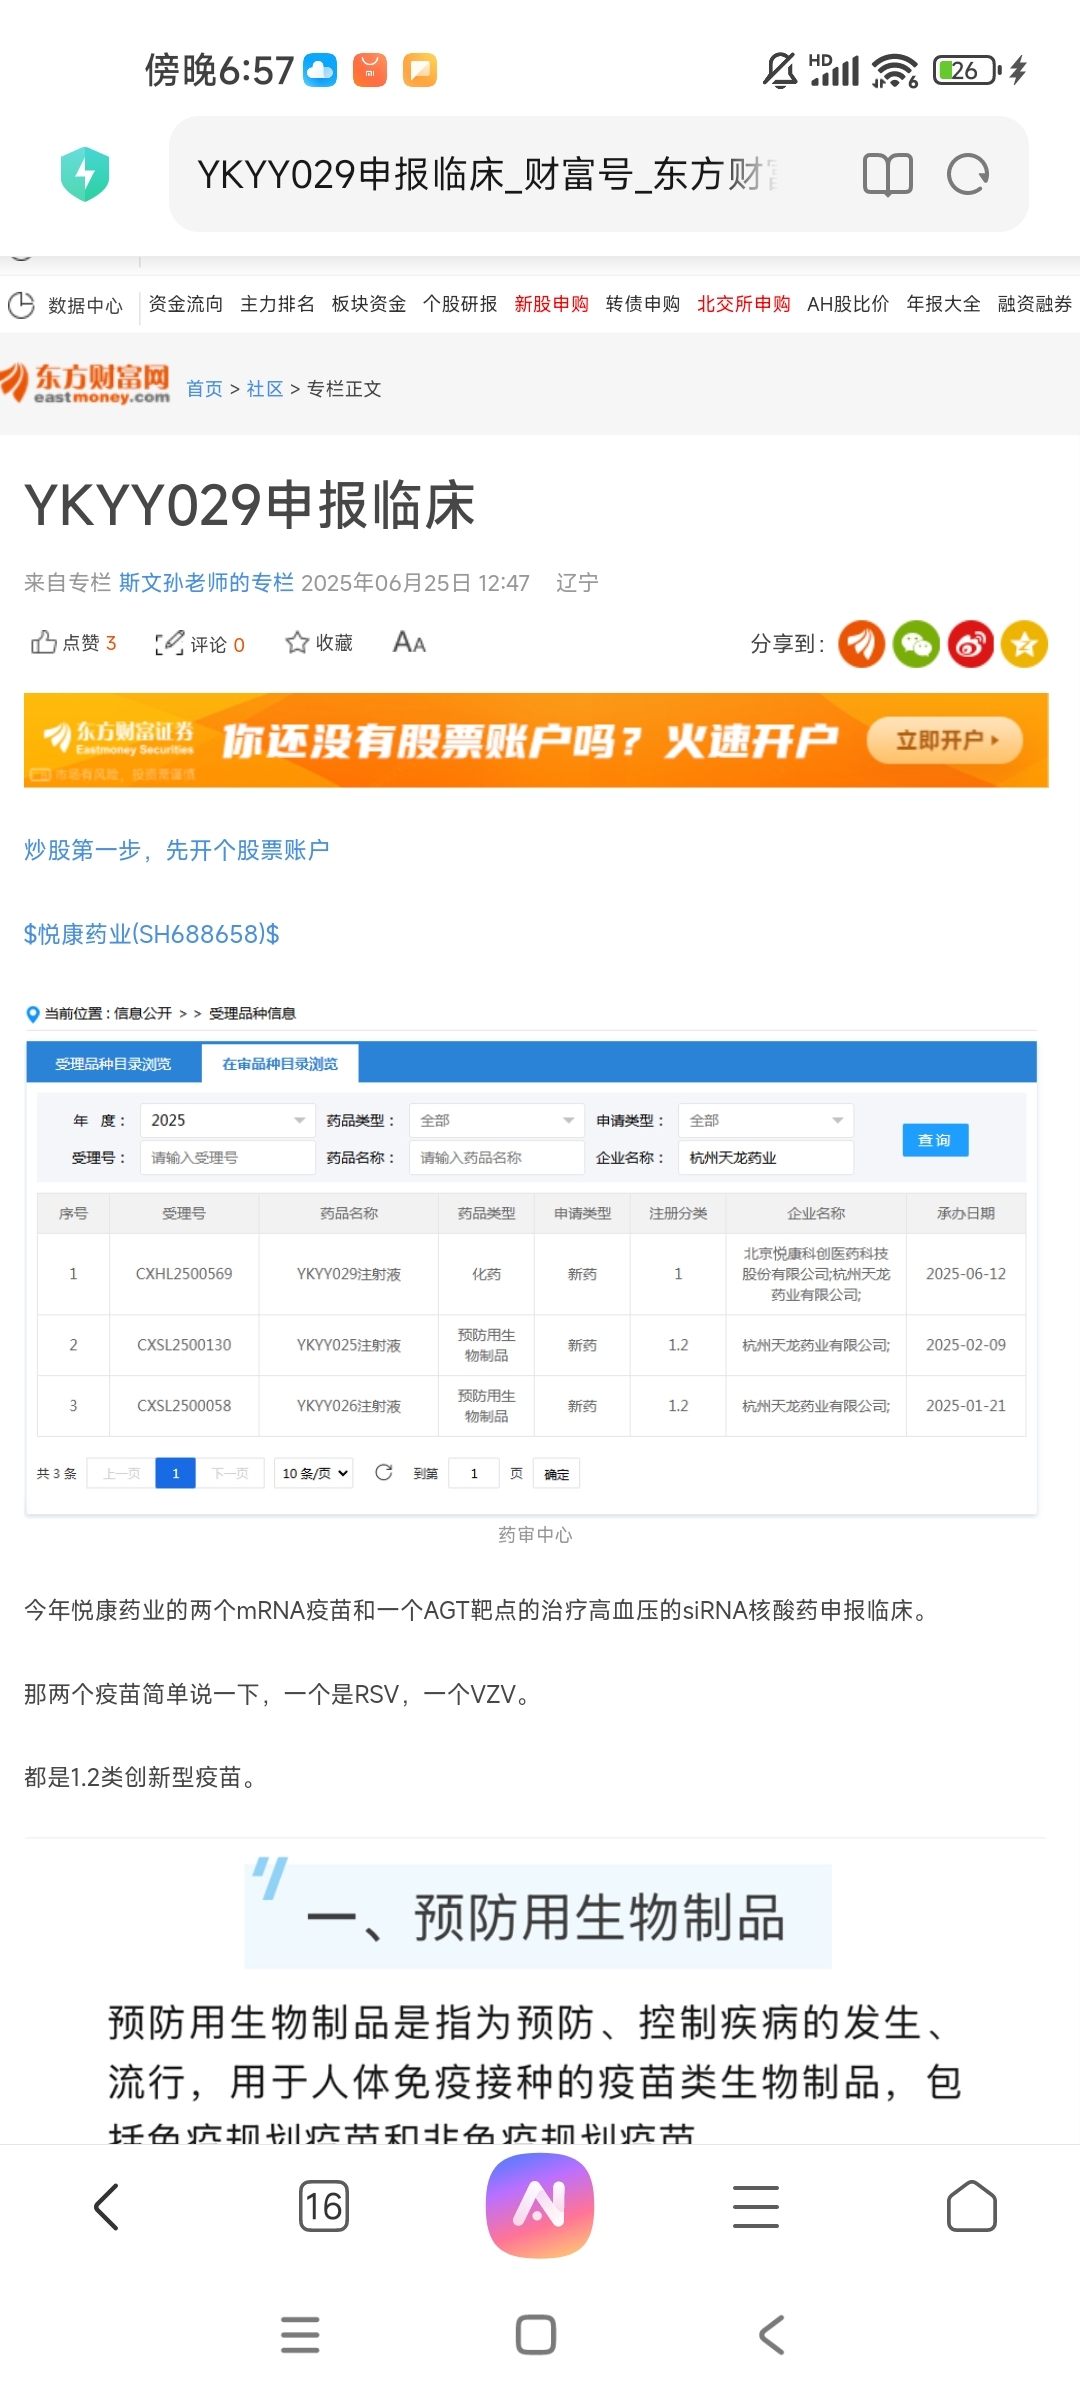Open 斯文孙老师的专栏 author link
The width and height of the screenshot is (1080, 2400).
[206, 582]
